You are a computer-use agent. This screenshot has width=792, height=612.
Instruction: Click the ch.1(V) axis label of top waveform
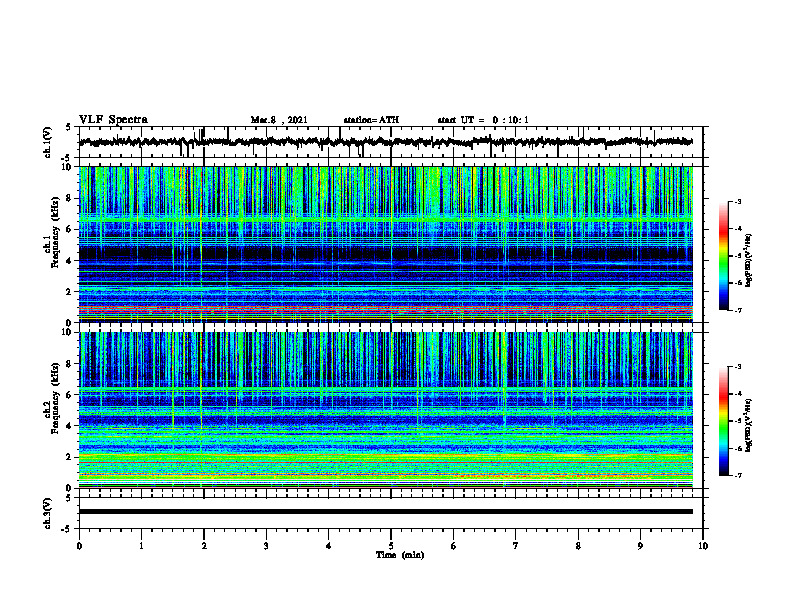pos(48,142)
